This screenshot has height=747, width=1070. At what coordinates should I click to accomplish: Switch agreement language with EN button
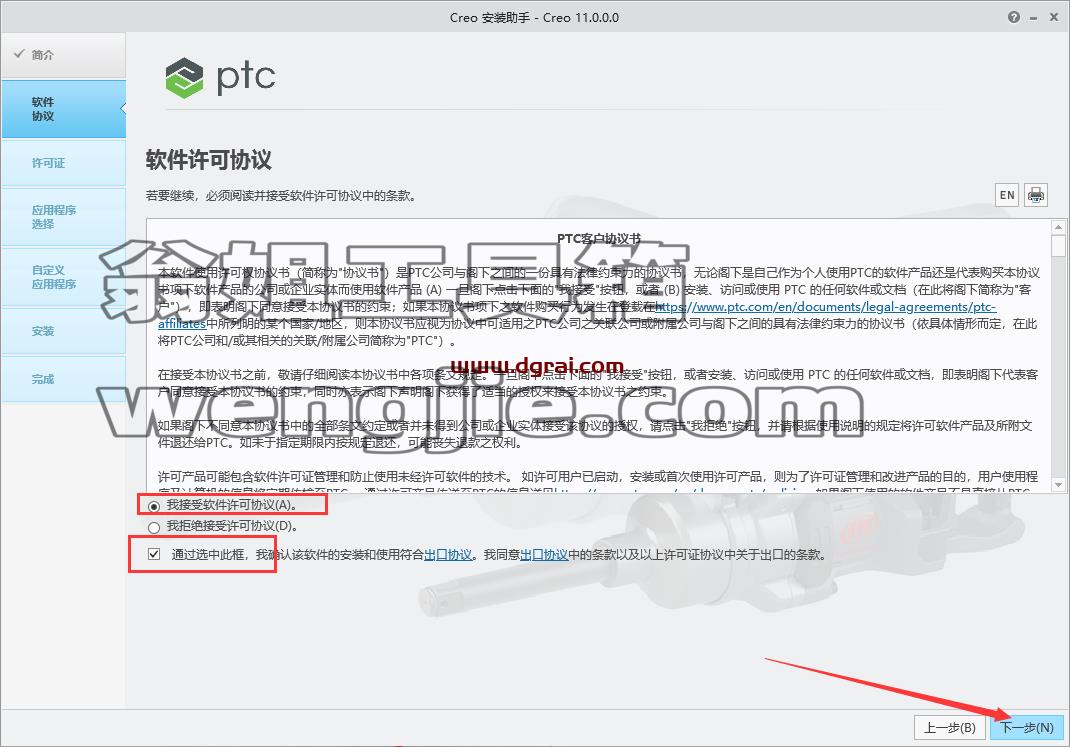click(1007, 195)
